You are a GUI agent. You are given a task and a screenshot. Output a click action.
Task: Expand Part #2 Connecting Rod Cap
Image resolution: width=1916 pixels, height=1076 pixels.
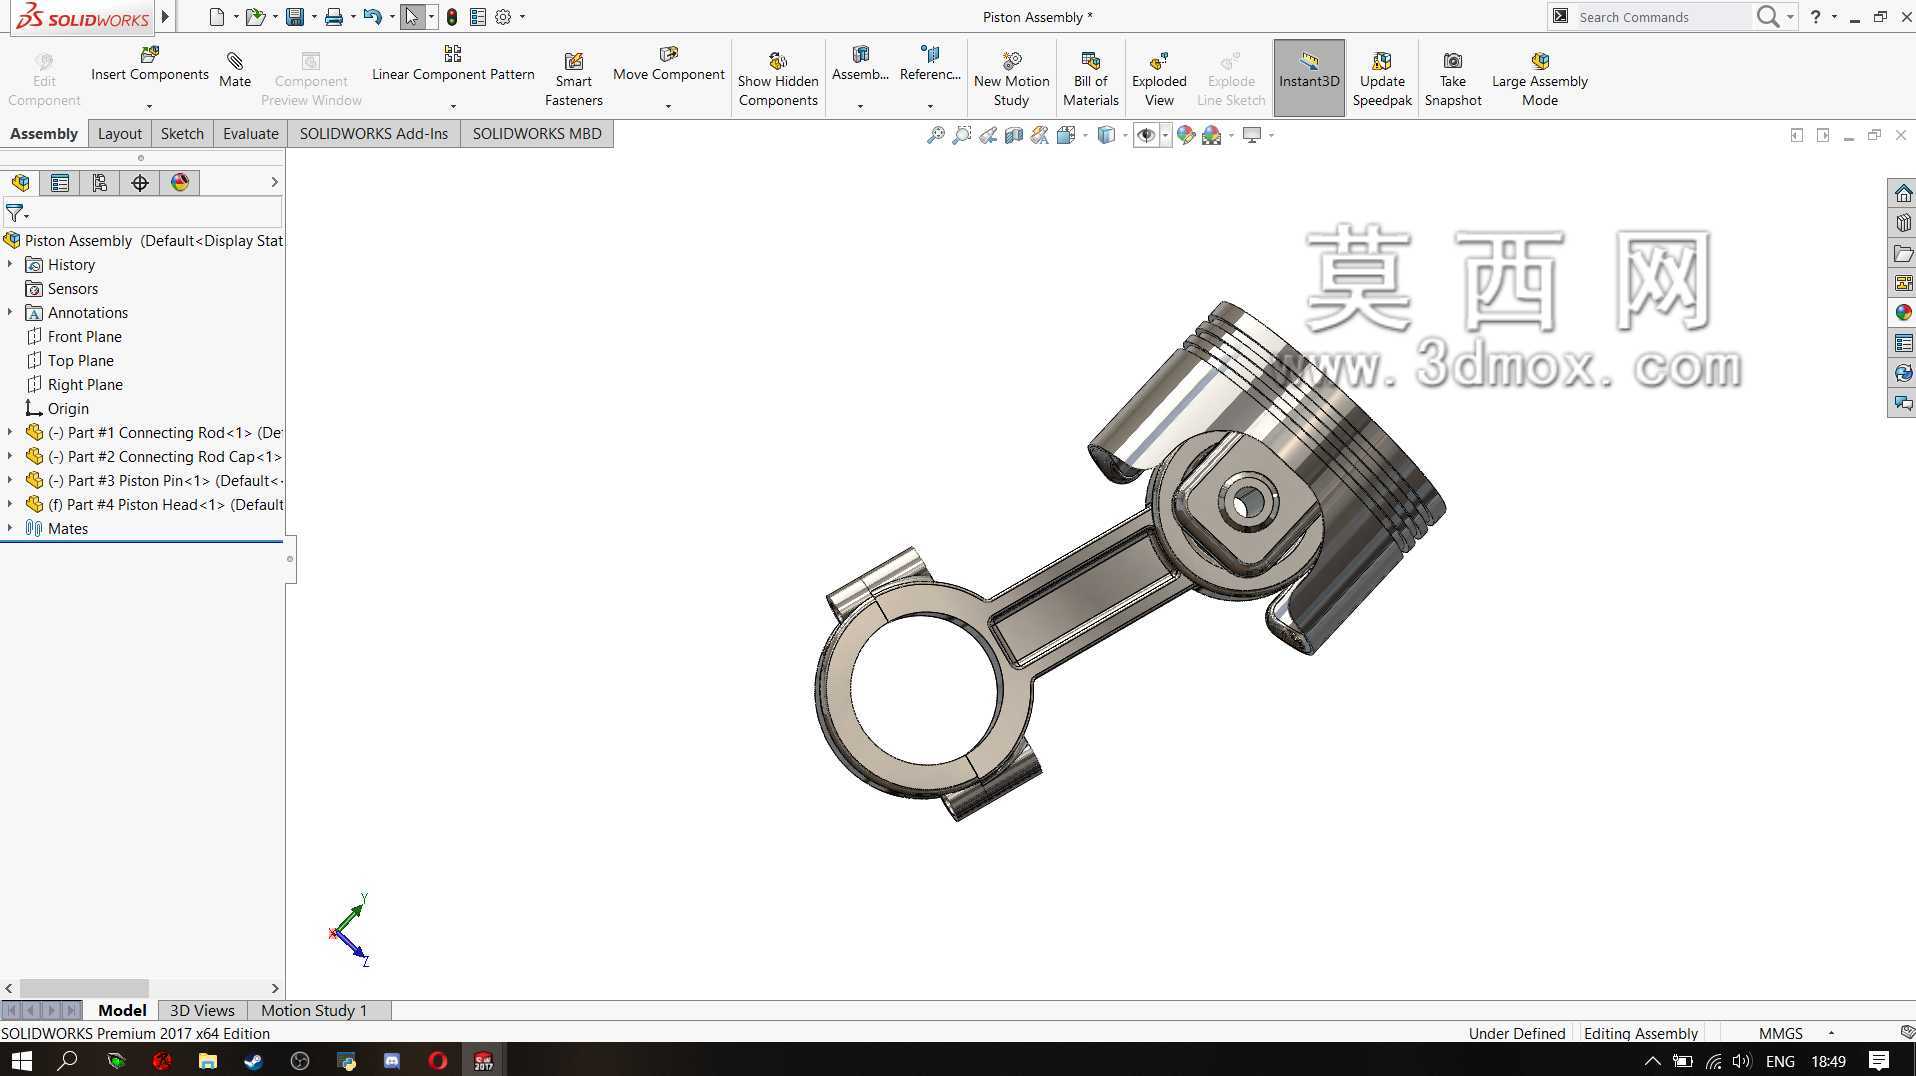click(x=10, y=456)
